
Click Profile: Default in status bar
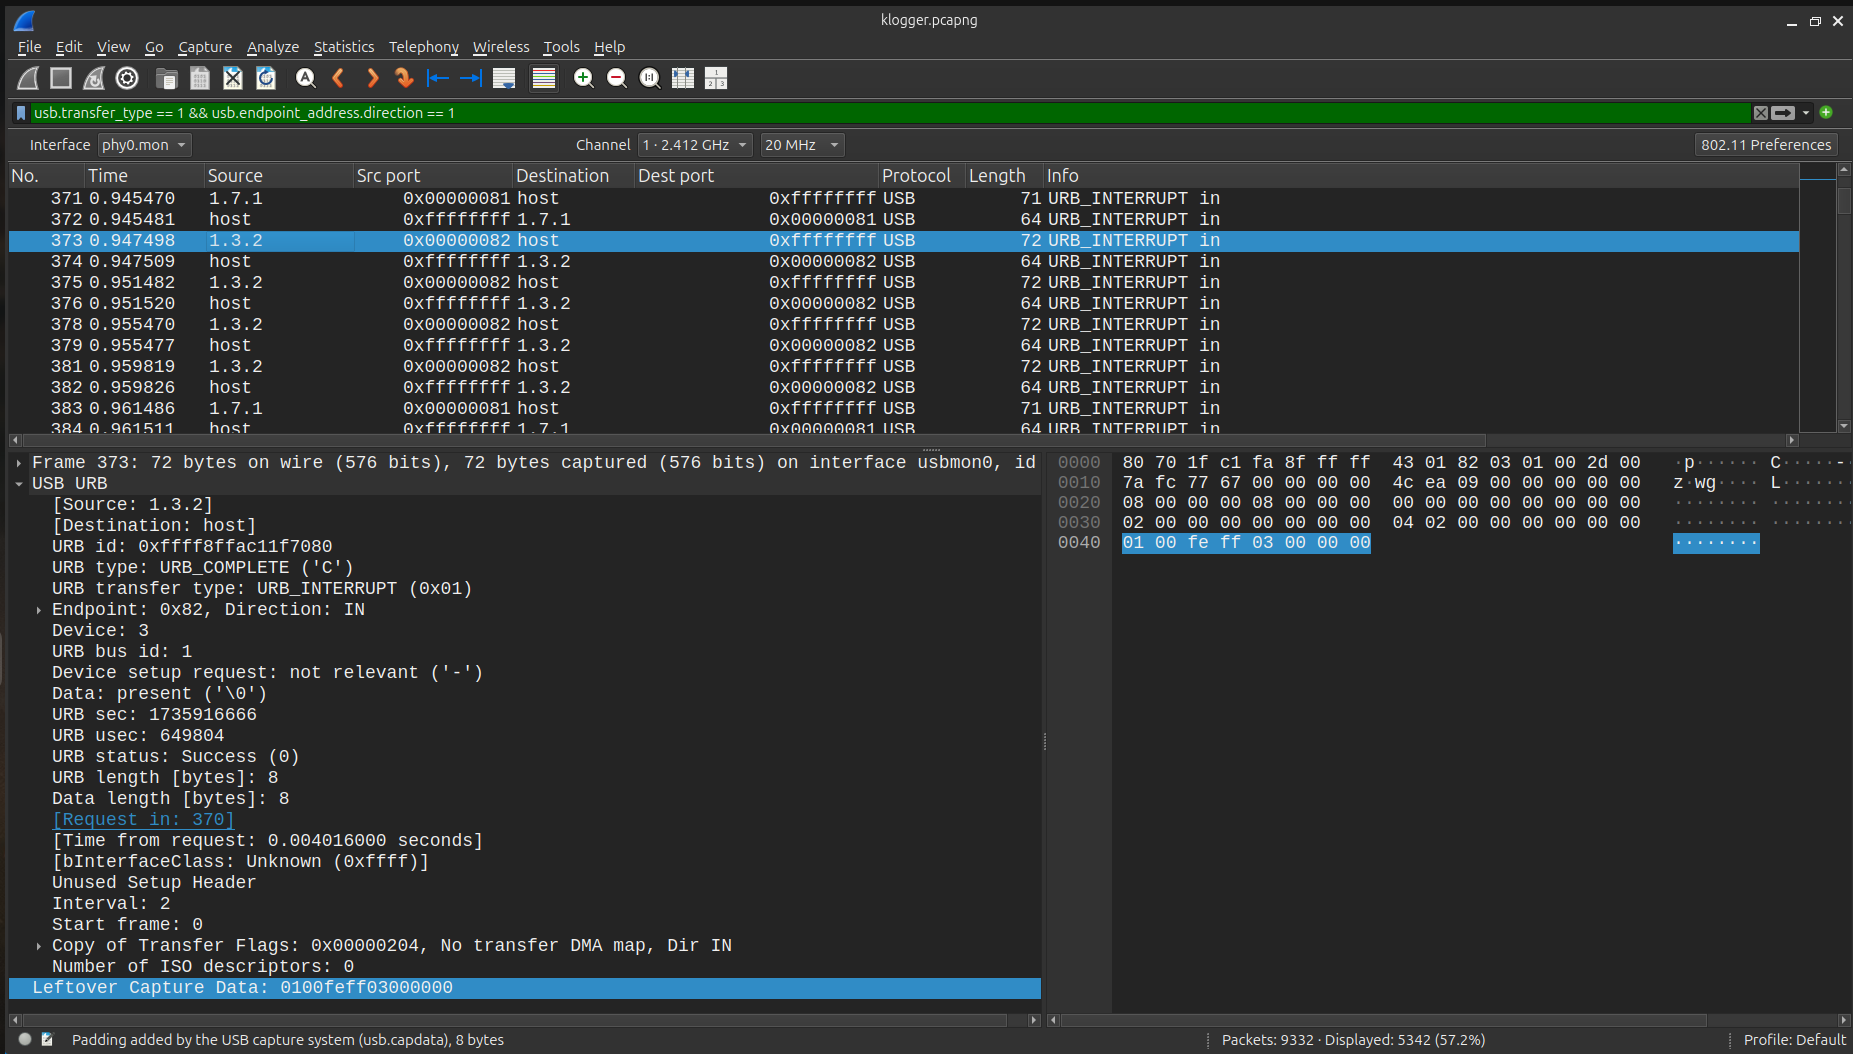point(1794,1040)
